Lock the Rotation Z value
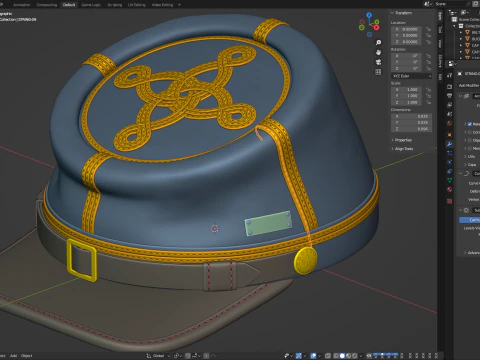The width and height of the screenshot is (480, 360). (429, 68)
